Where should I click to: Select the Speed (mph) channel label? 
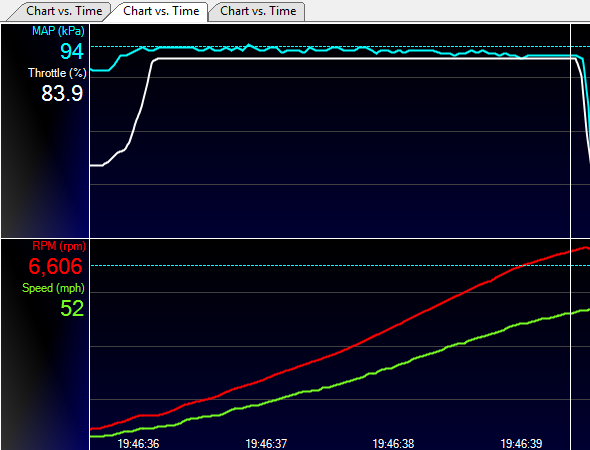click(53, 288)
